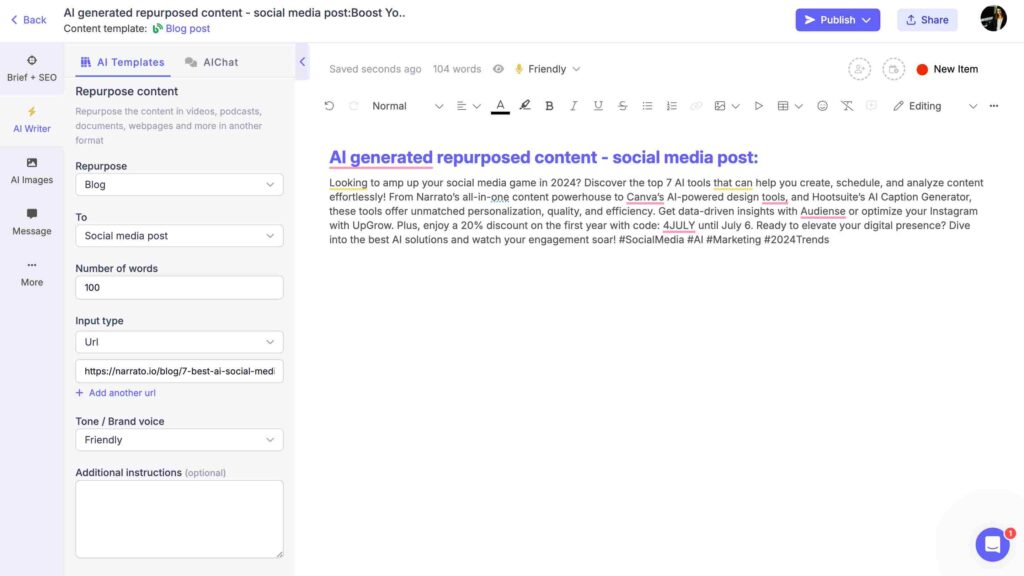Image resolution: width=1024 pixels, height=576 pixels.
Task: Open the user profile avatar
Action: 993,18
